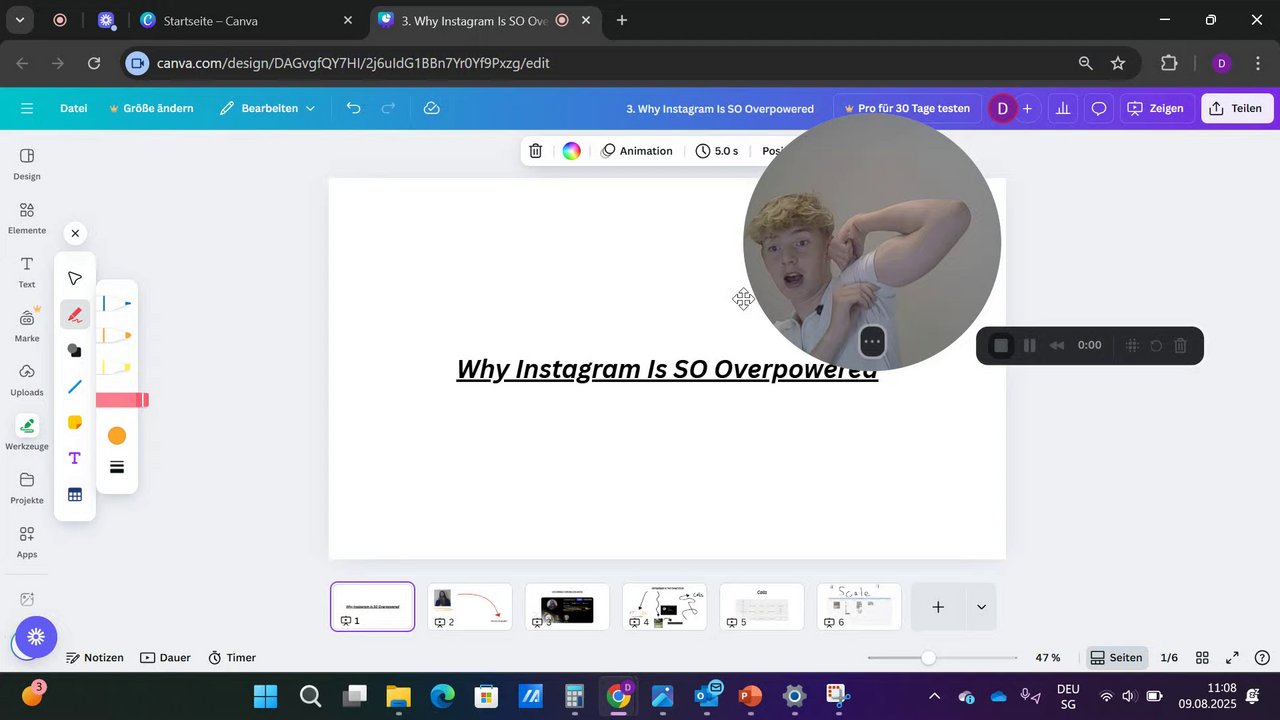The image size is (1280, 720).
Task: Enter fullscreen mode
Action: 1233,658
